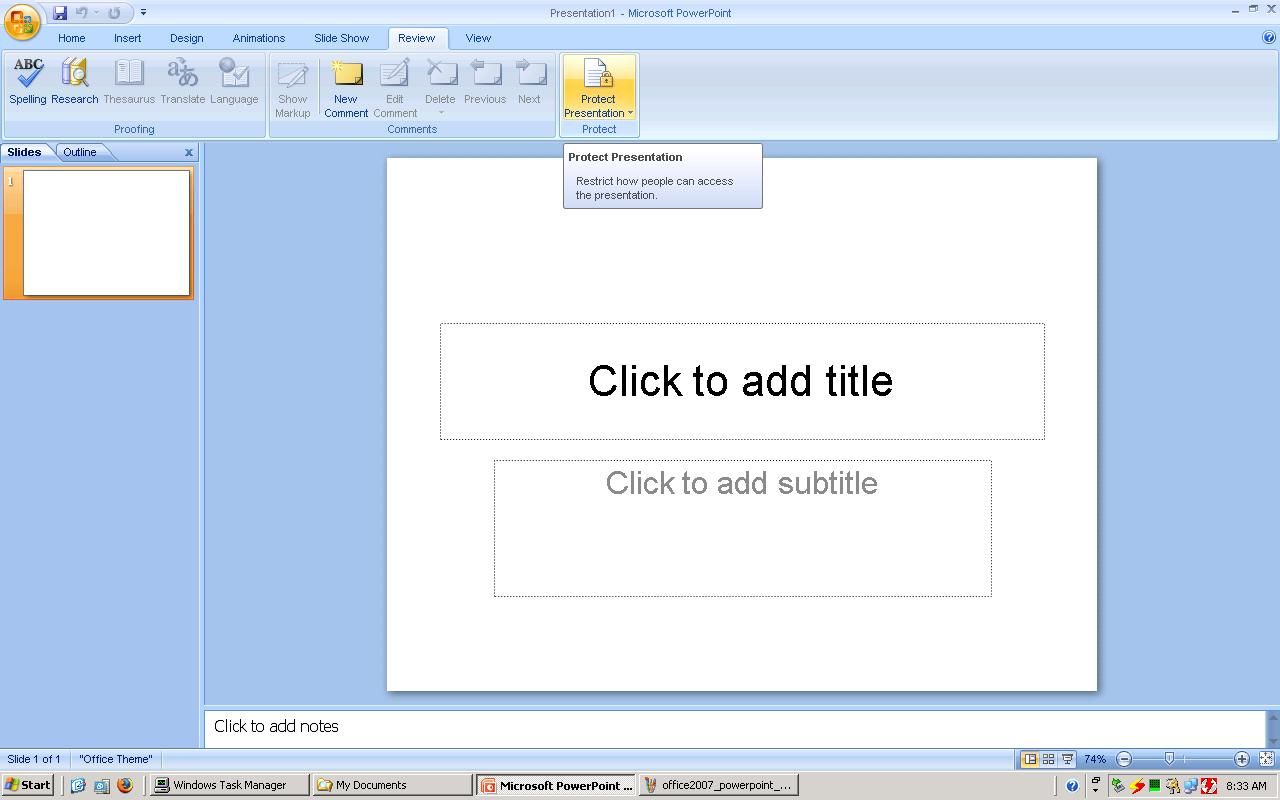Click the Language icon
This screenshot has width=1280, height=800.
[x=234, y=81]
